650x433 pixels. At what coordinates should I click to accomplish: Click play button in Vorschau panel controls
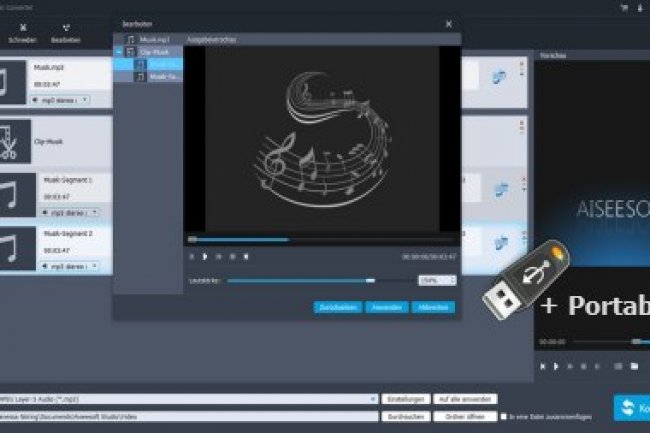556,366
